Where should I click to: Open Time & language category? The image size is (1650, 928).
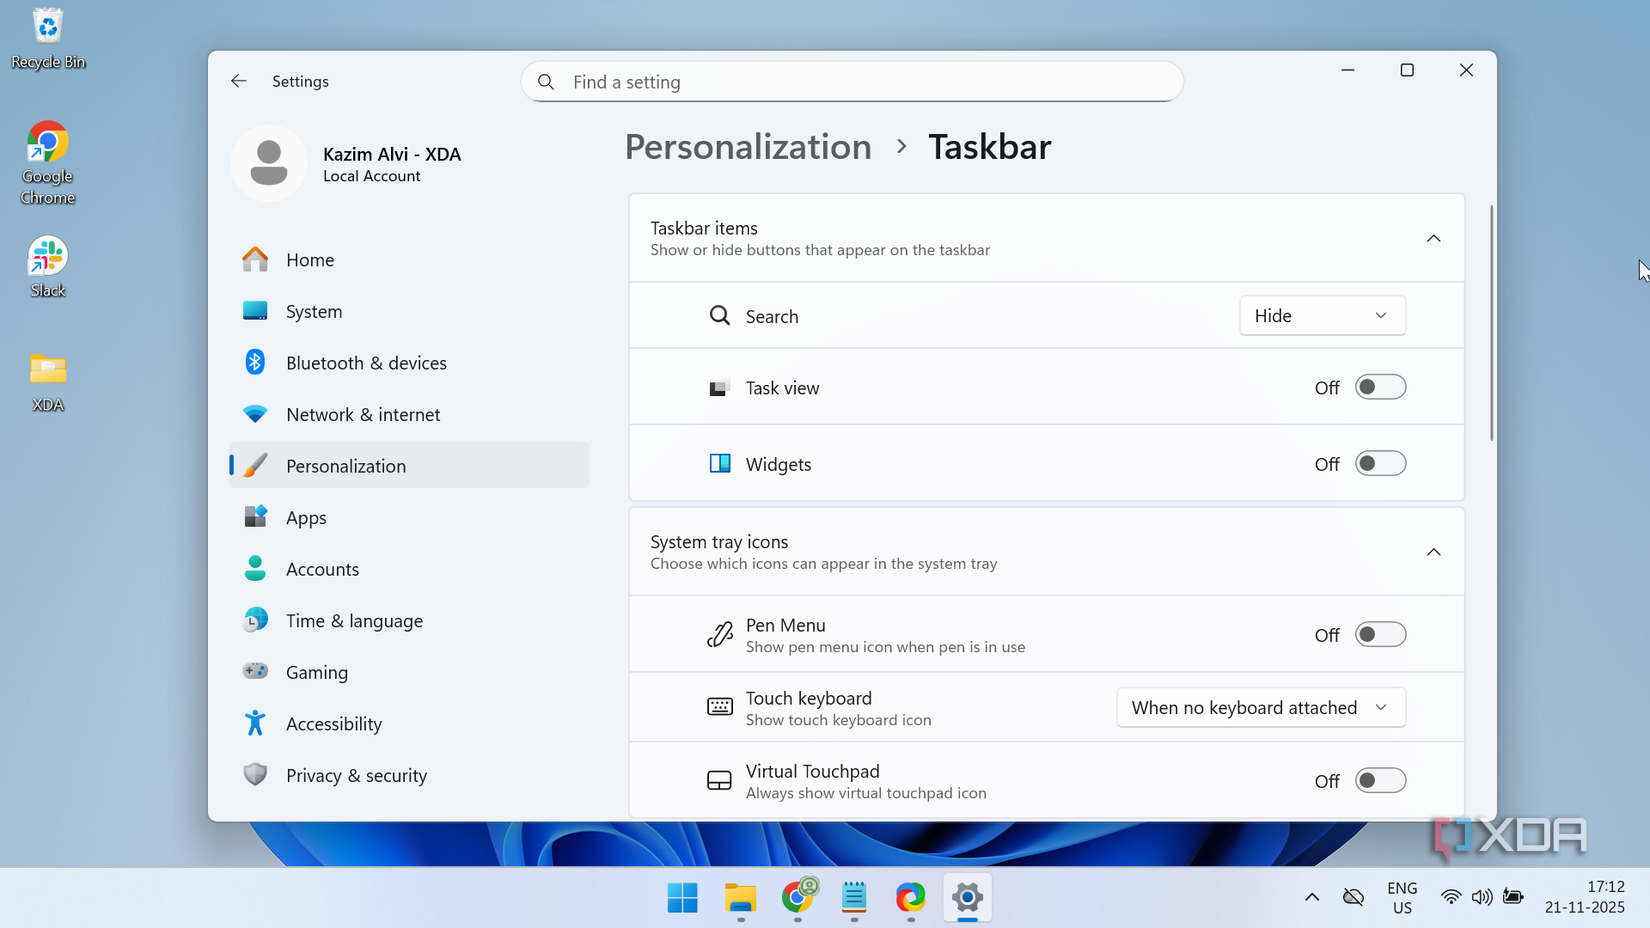409,621
